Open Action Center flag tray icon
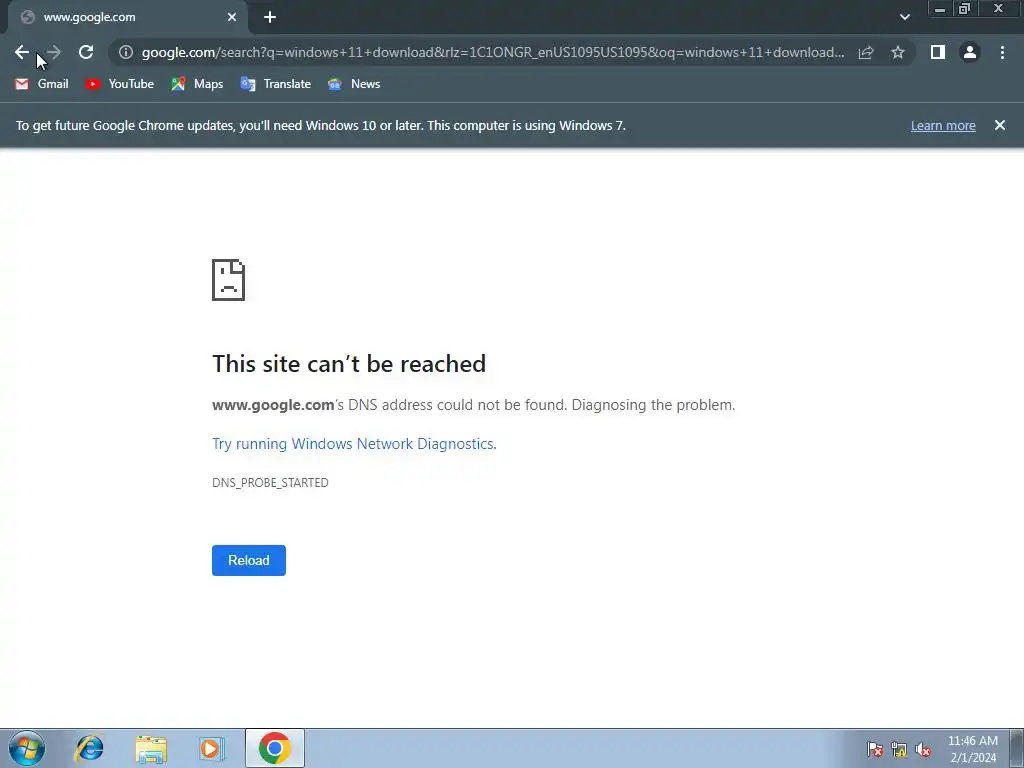Image resolution: width=1024 pixels, height=768 pixels. [x=875, y=750]
